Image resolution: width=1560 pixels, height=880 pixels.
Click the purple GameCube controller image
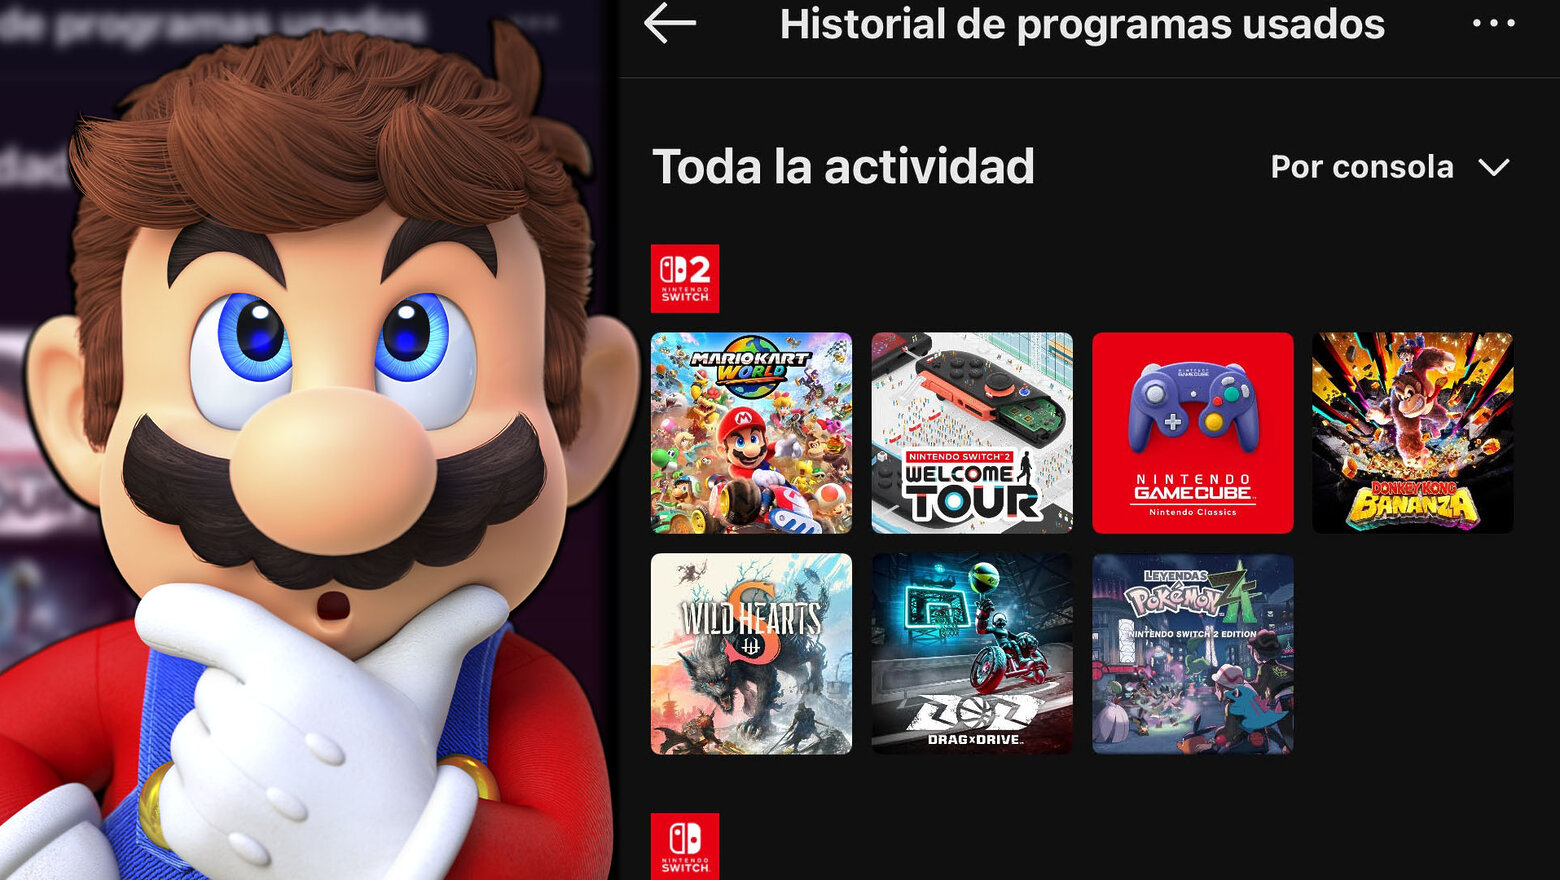1193,406
